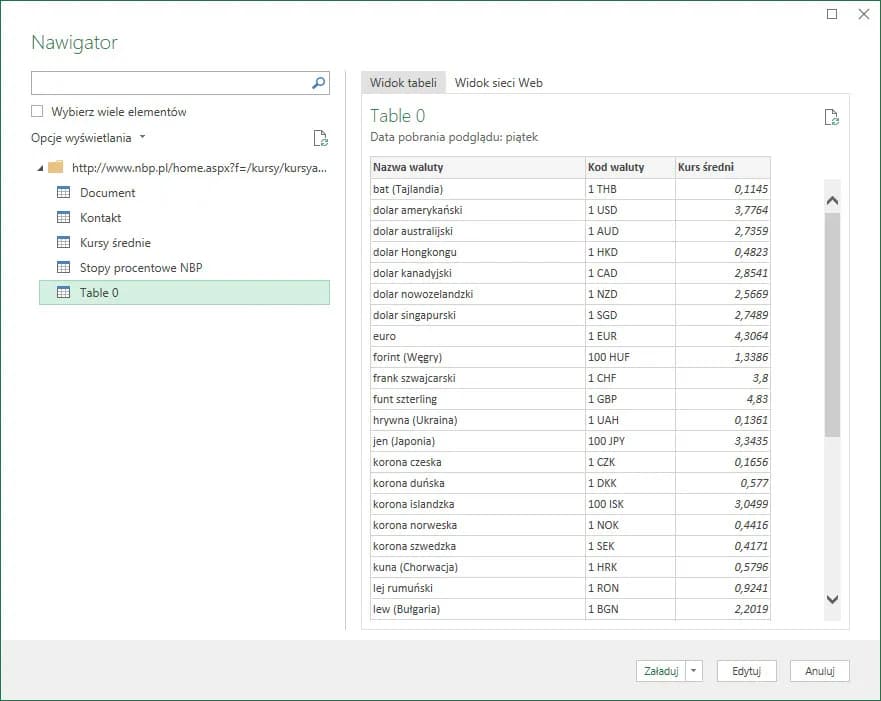Click the refresh icon beside Opcje wyświetlania

tap(320, 138)
